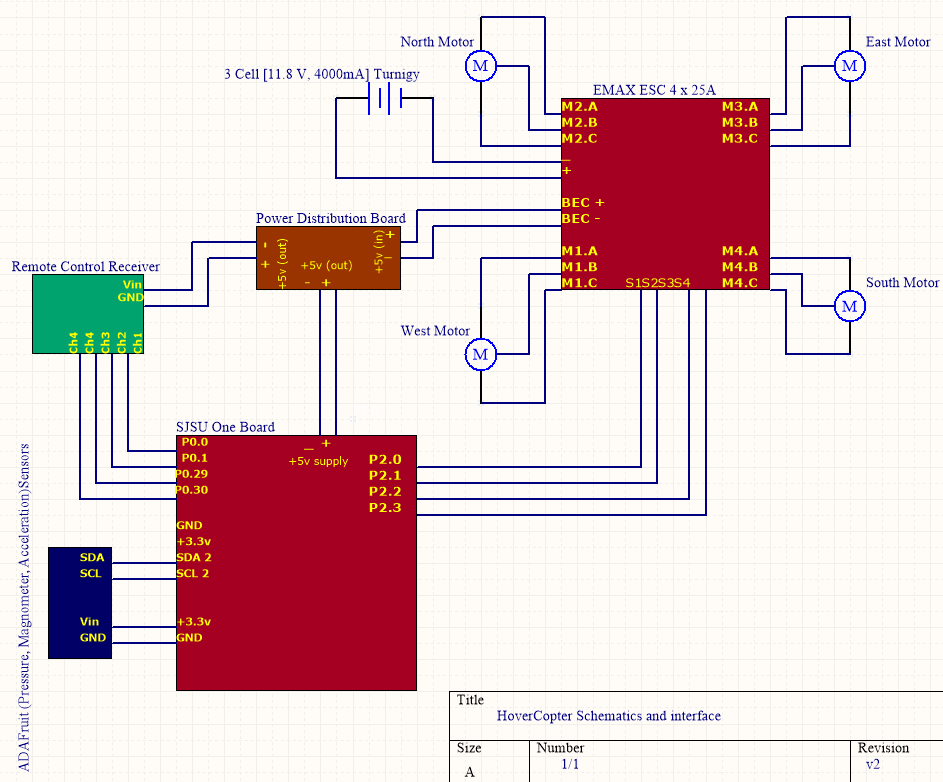
Task: Select the West Motor symbol
Action: click(481, 354)
